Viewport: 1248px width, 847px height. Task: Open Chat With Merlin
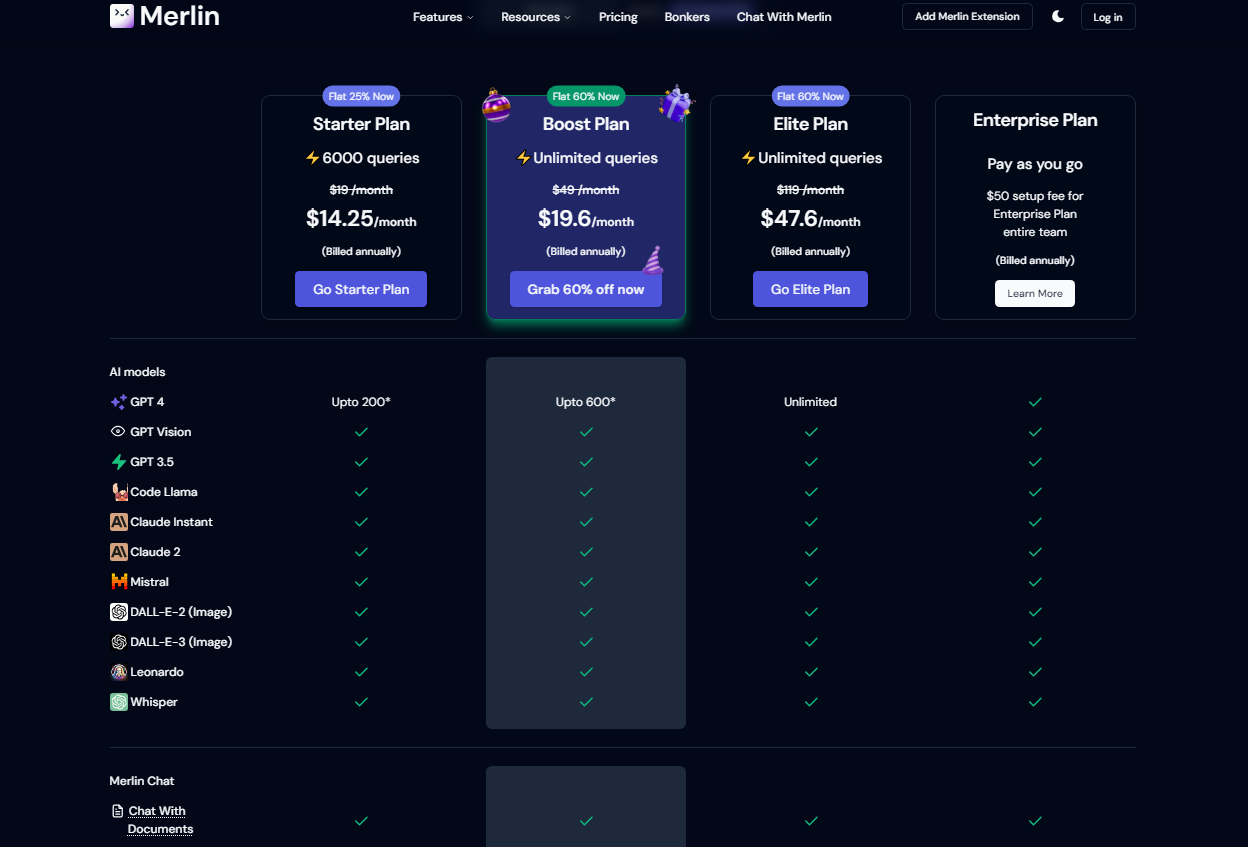(784, 17)
